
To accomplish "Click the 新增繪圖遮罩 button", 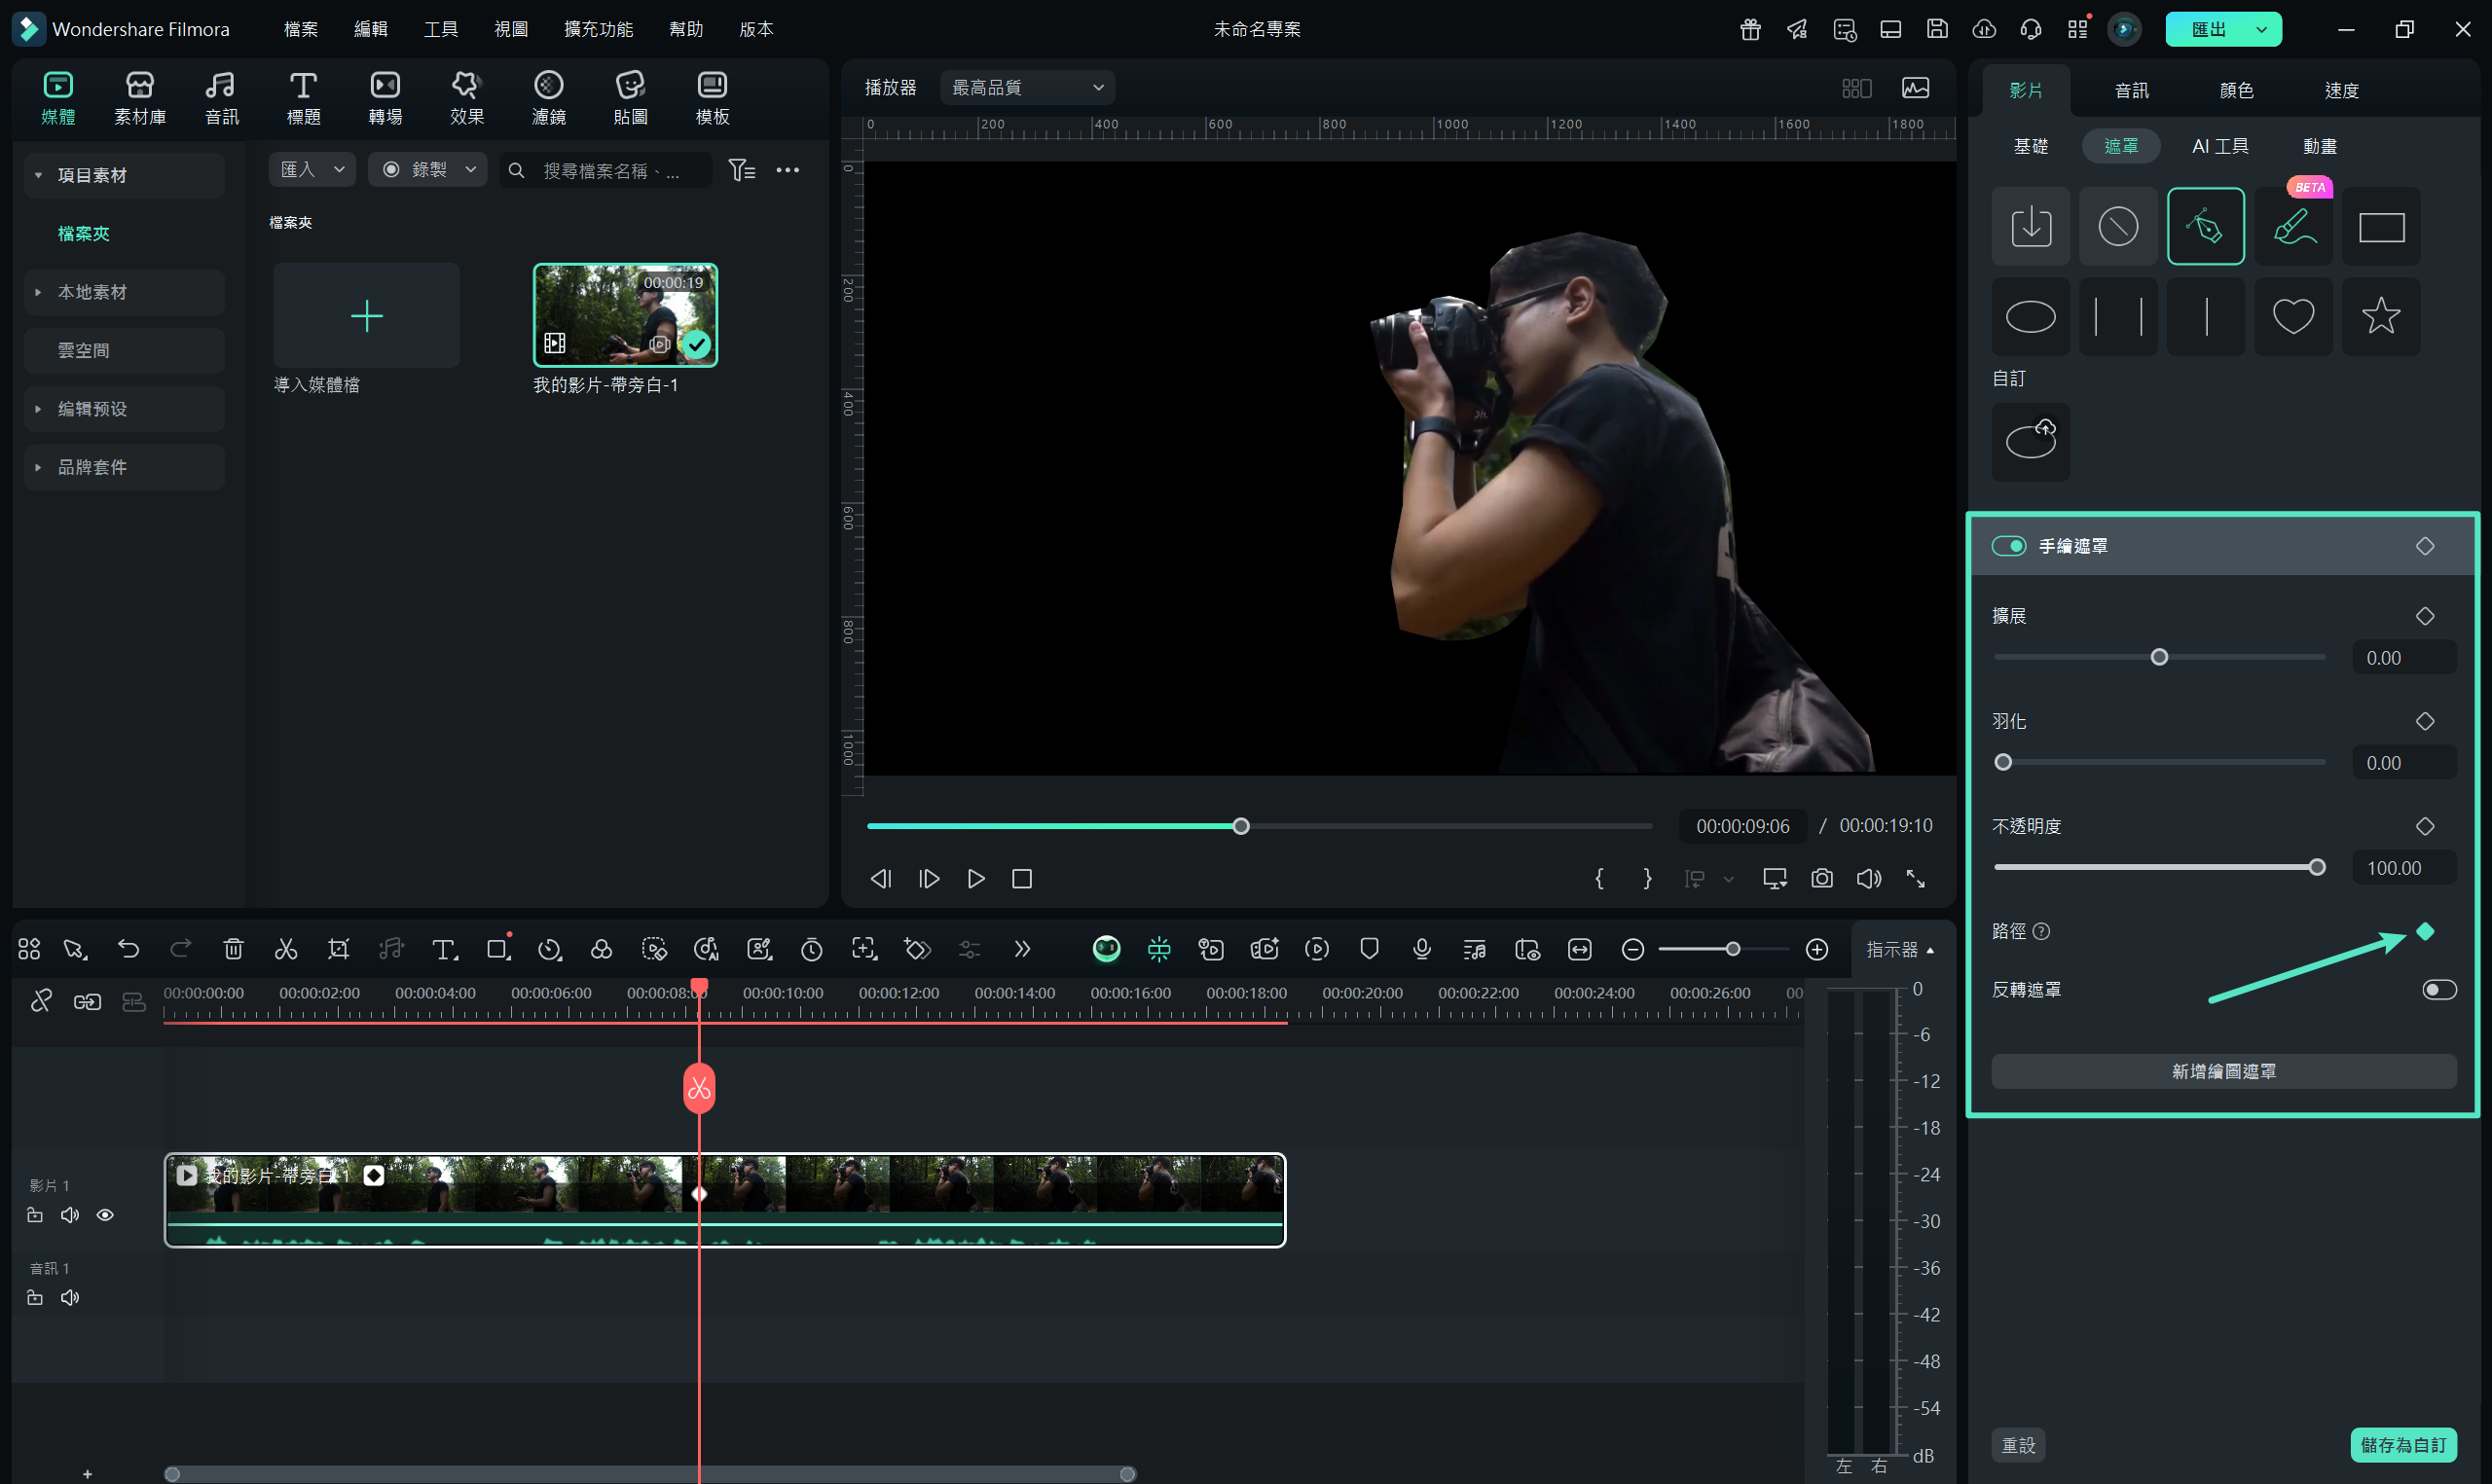I will coord(2223,1071).
